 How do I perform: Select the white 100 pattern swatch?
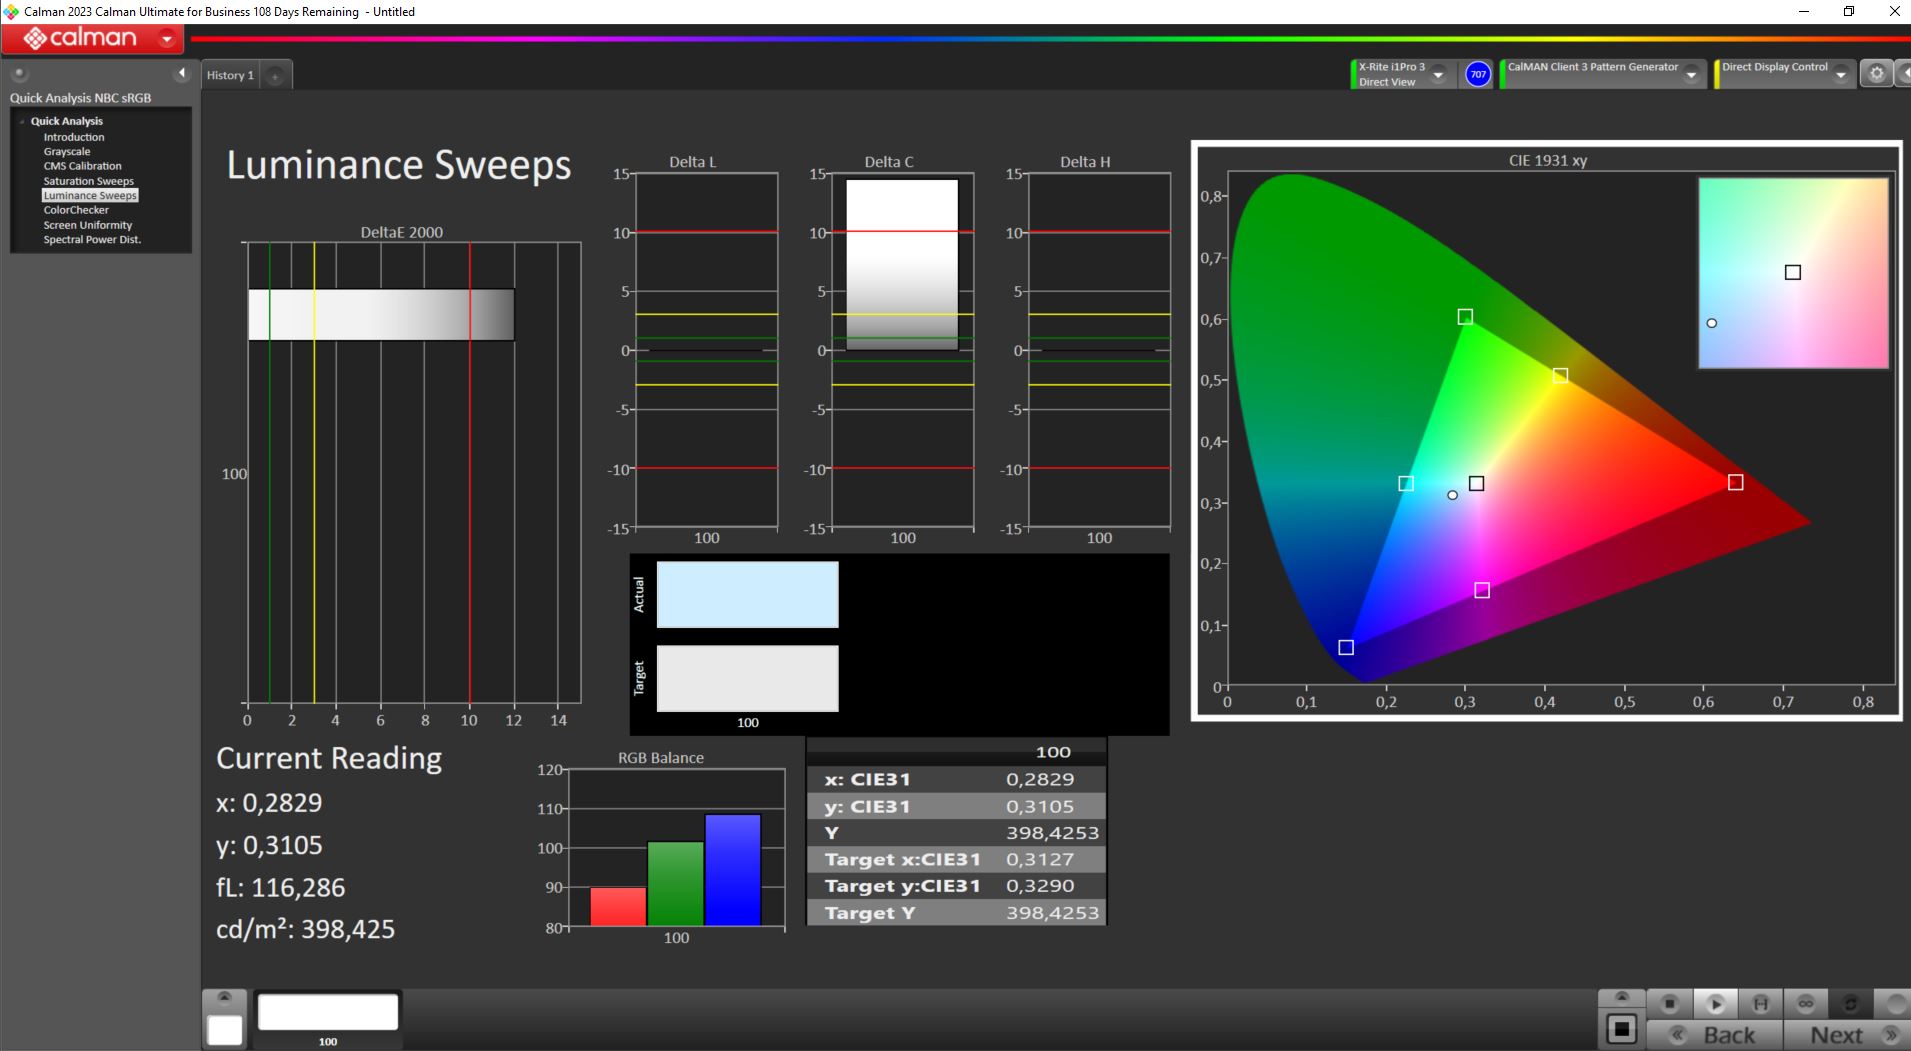328,1014
